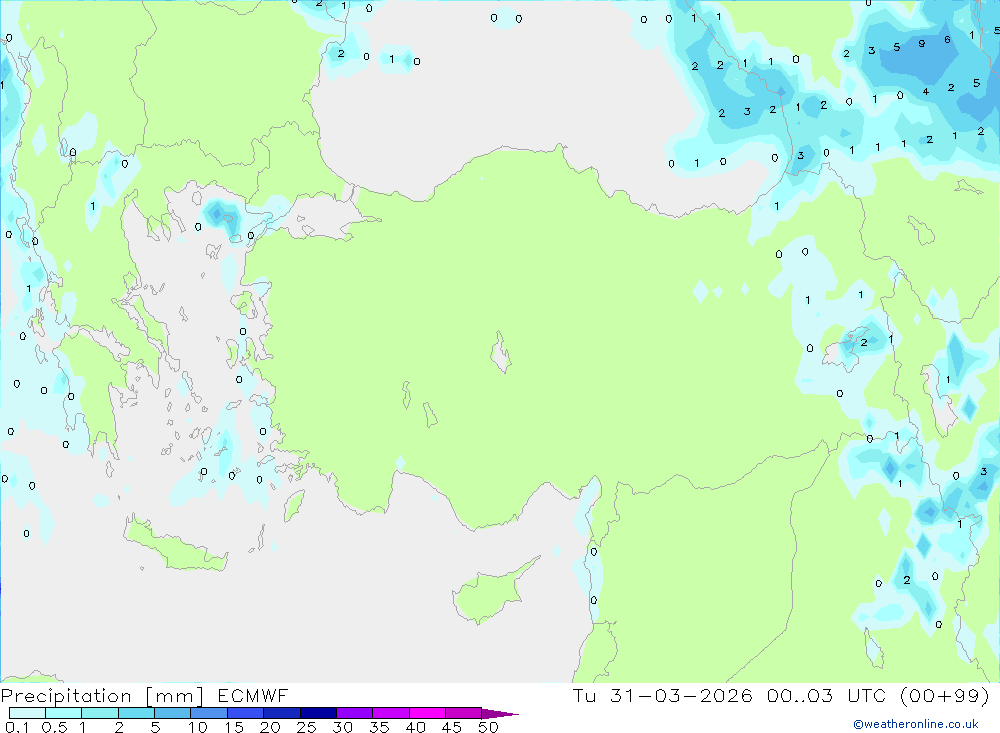1000x733 pixels.
Task: Pick the 35–40 mm purple legend box
Action: coord(391,713)
